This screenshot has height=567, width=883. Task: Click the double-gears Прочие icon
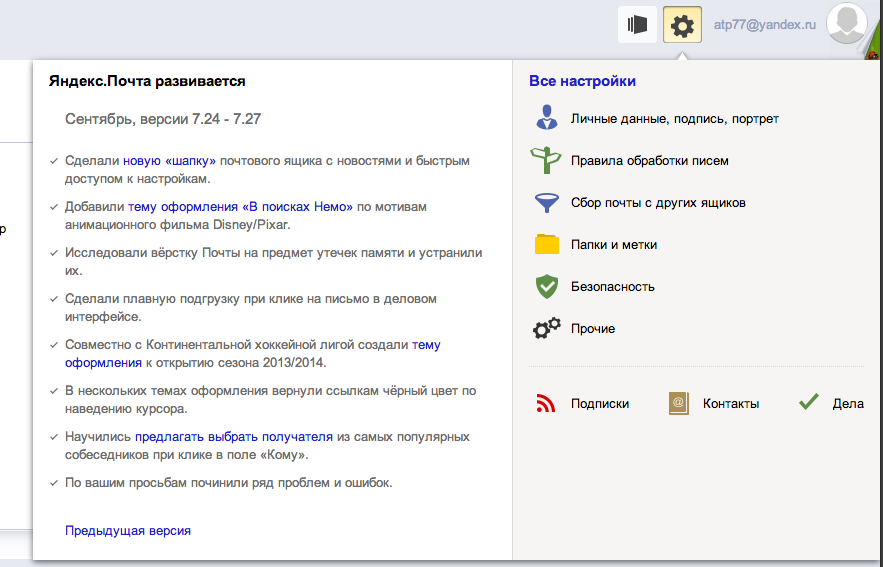click(546, 329)
